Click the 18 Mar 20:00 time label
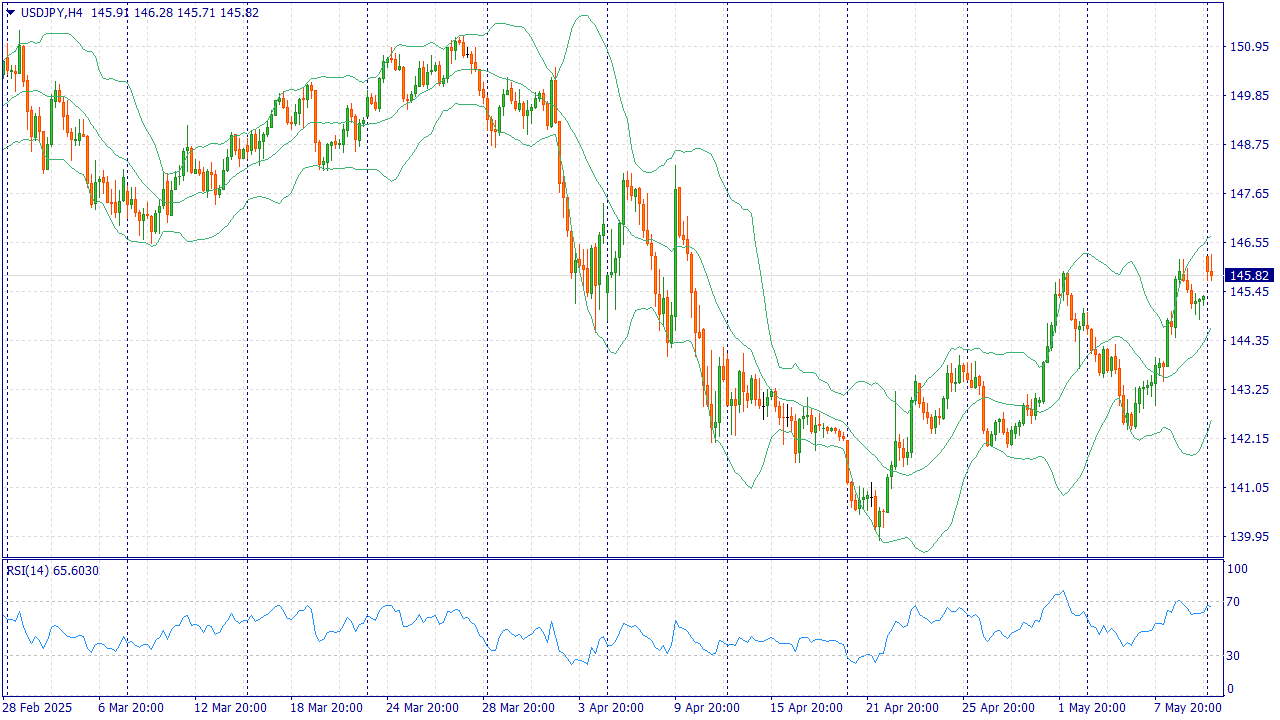 coord(326,708)
